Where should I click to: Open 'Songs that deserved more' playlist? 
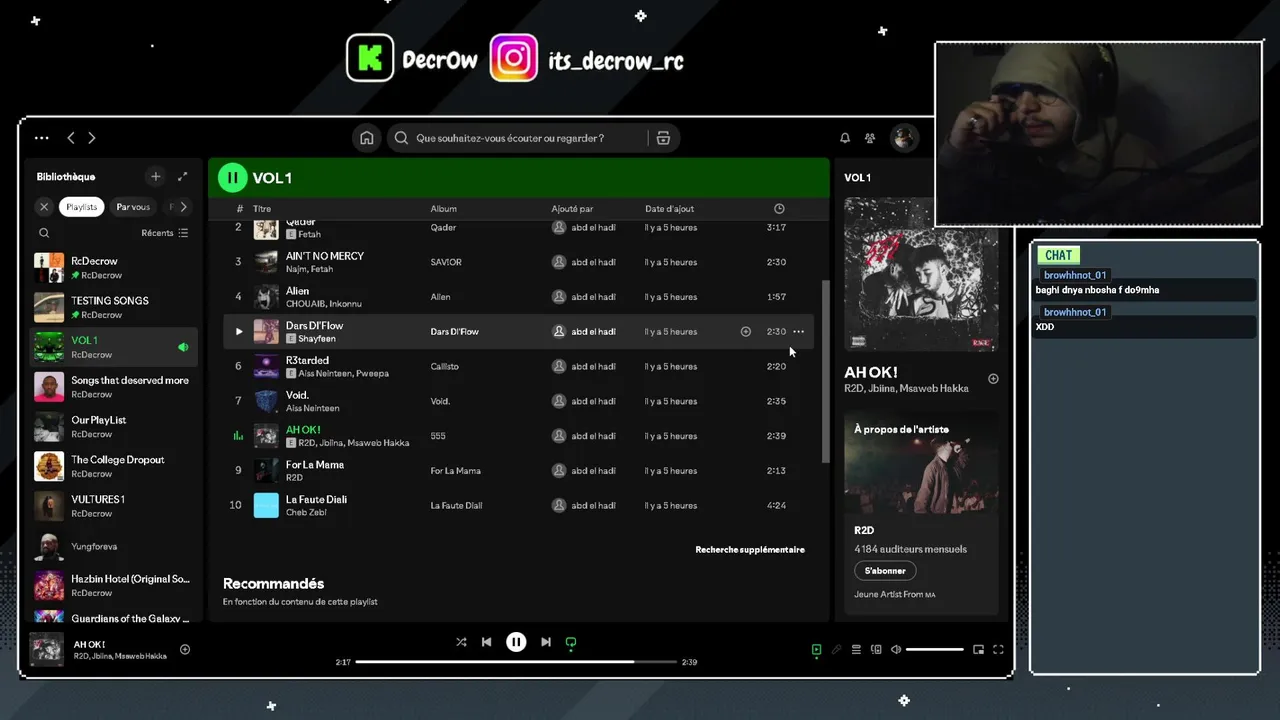115,387
